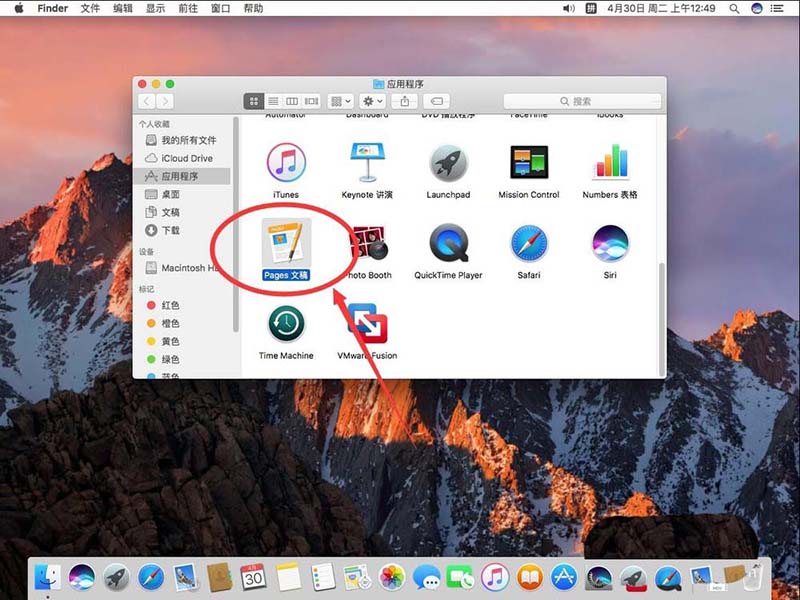
Task: Open the item arrangement dropdown
Action: coord(340,101)
